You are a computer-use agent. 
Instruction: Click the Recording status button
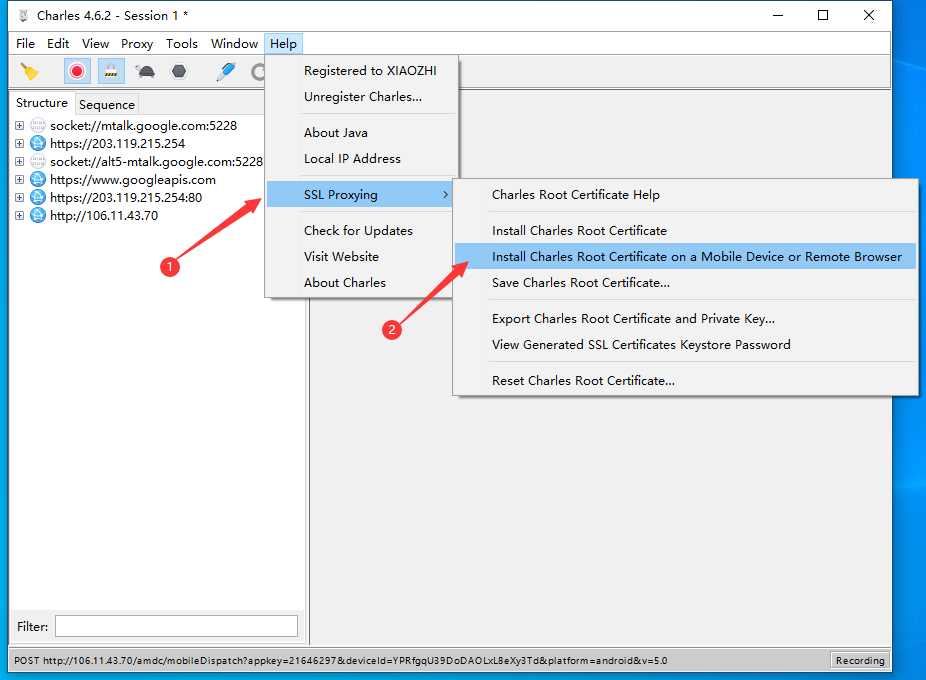click(860, 661)
